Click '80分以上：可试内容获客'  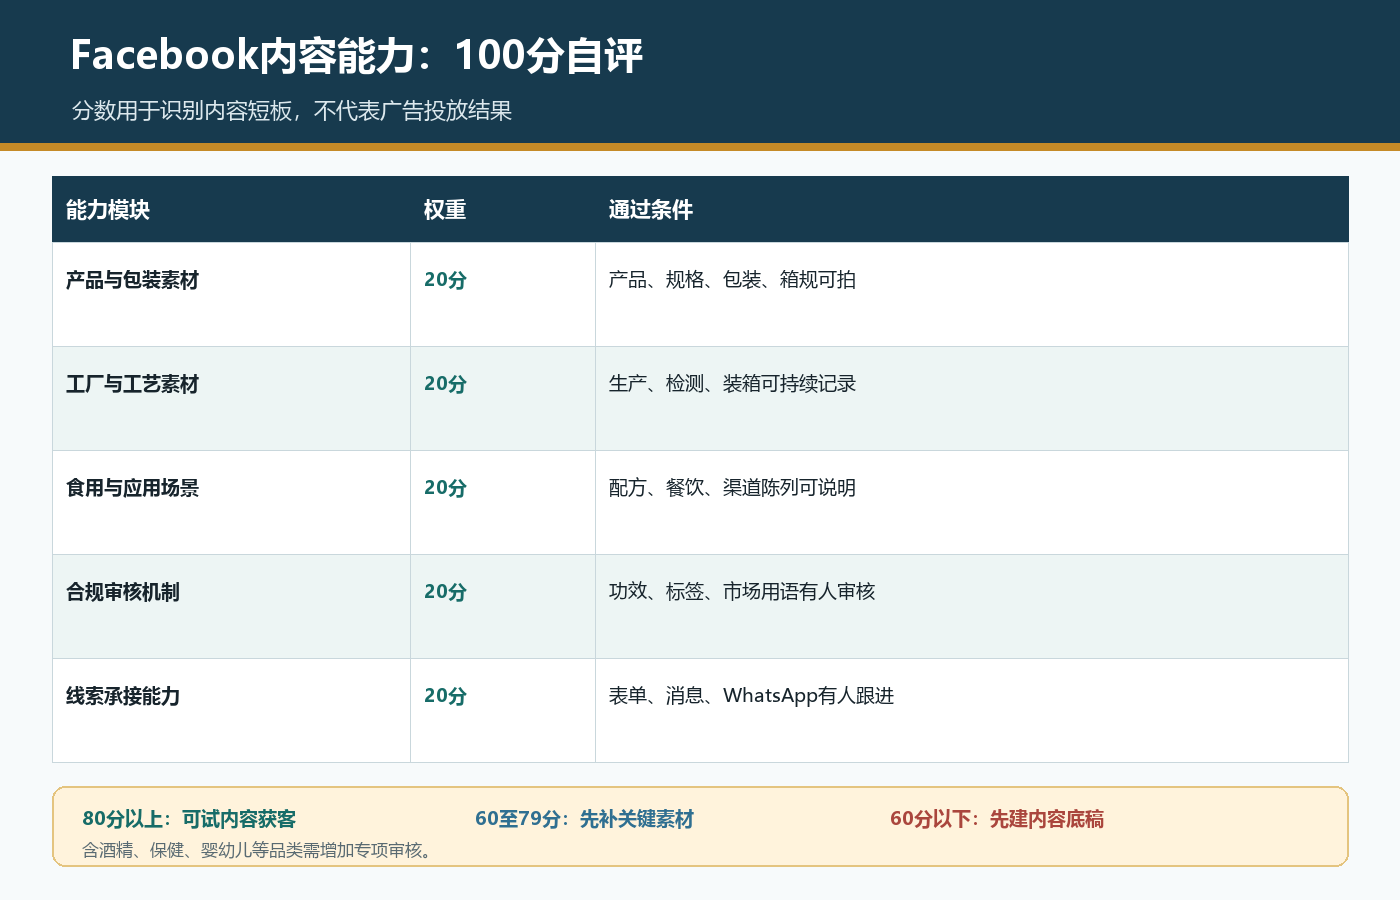(x=189, y=819)
